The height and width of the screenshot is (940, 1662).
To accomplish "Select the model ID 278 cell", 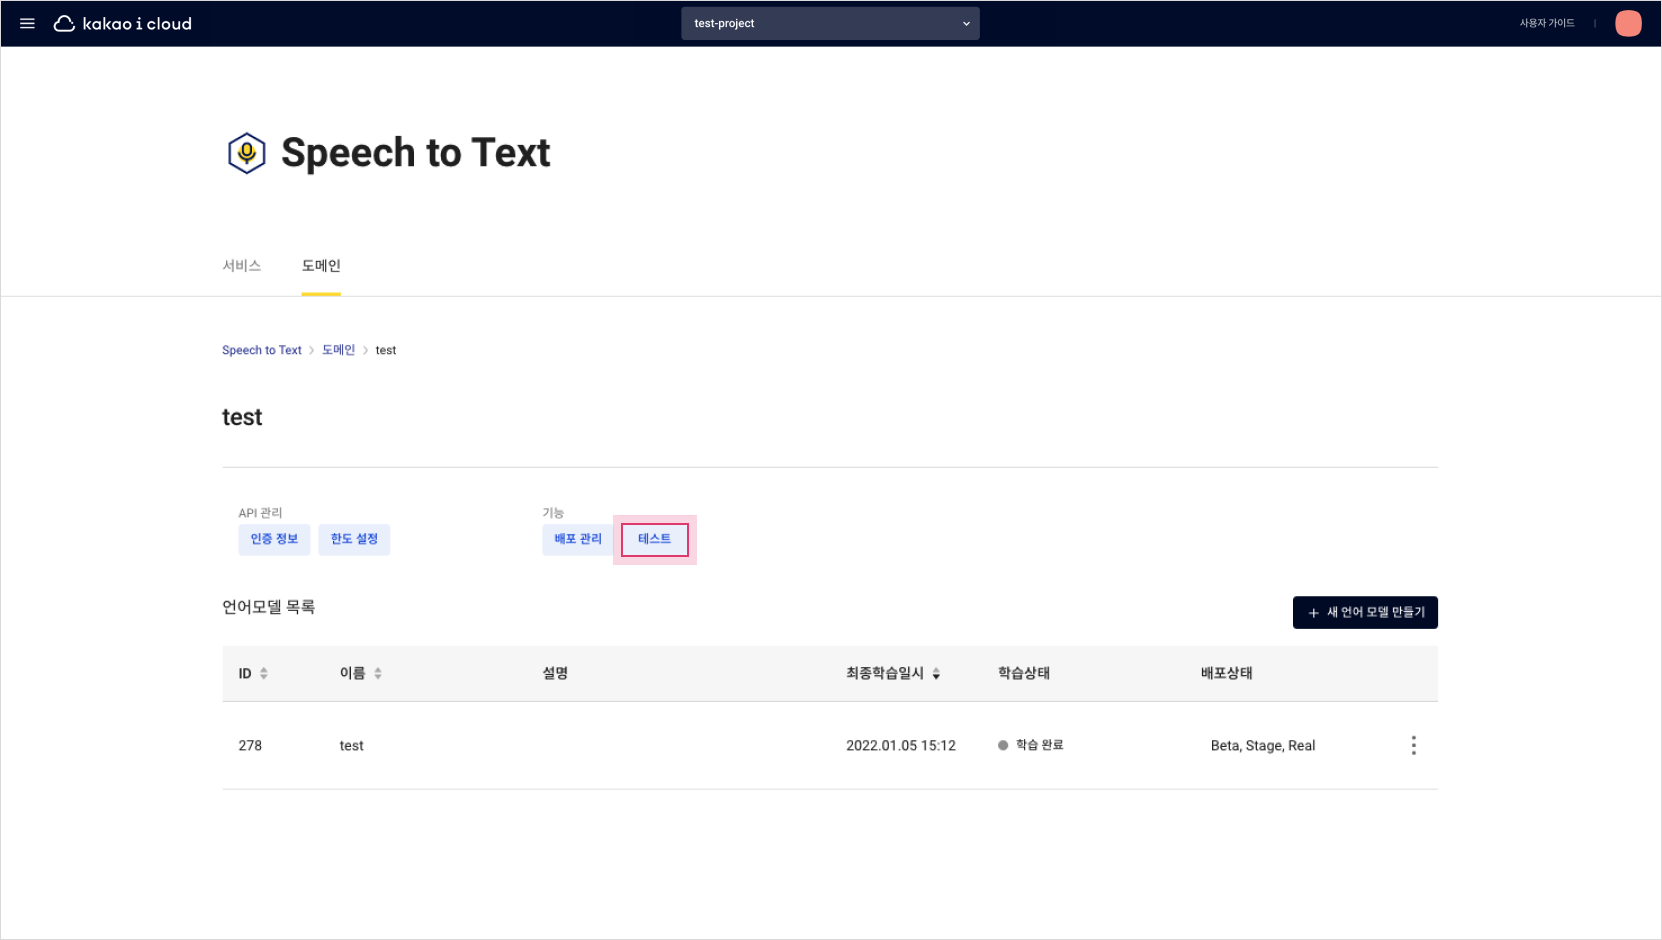I will point(250,745).
